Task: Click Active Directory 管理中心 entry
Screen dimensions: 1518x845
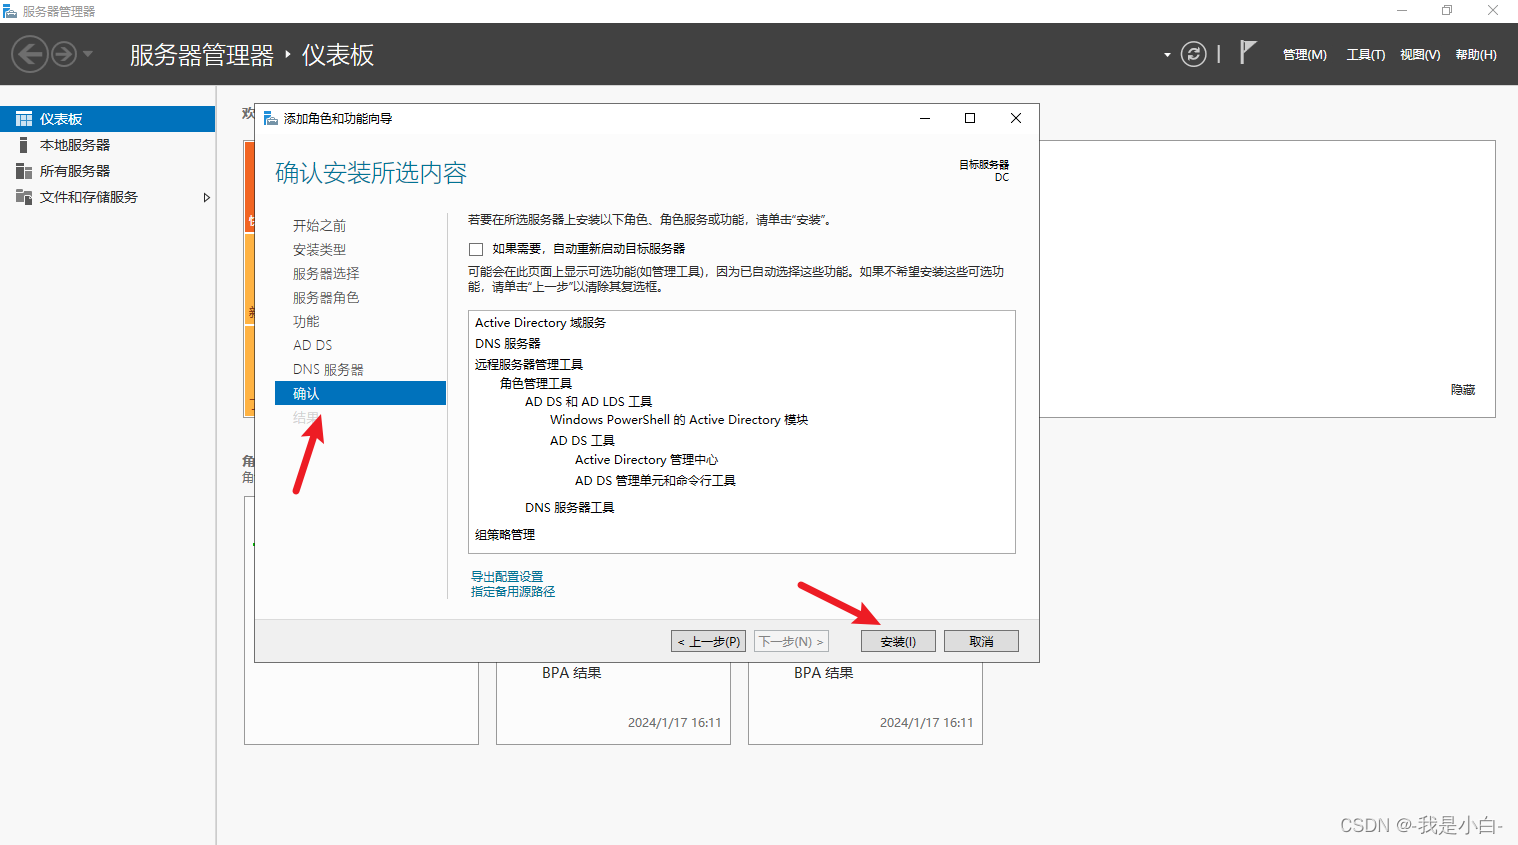Action: [646, 460]
